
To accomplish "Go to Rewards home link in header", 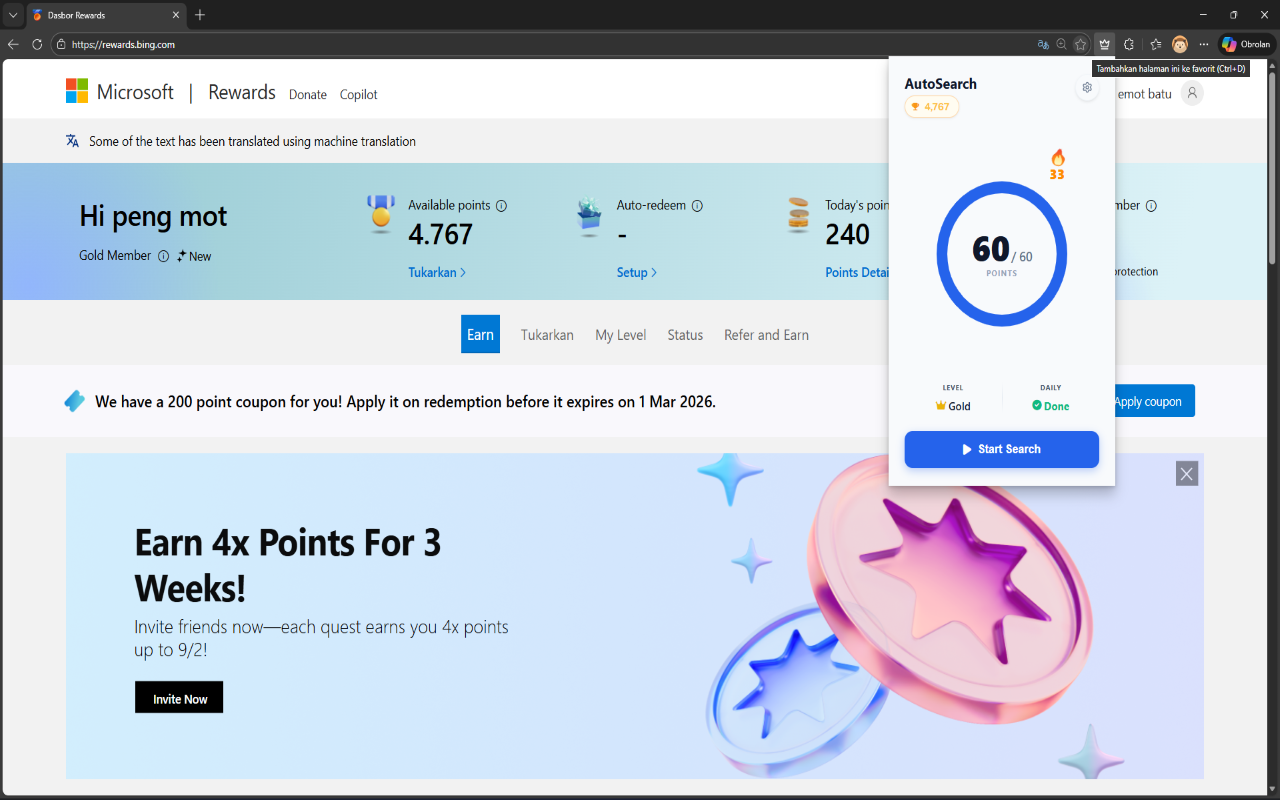I will coord(242,92).
